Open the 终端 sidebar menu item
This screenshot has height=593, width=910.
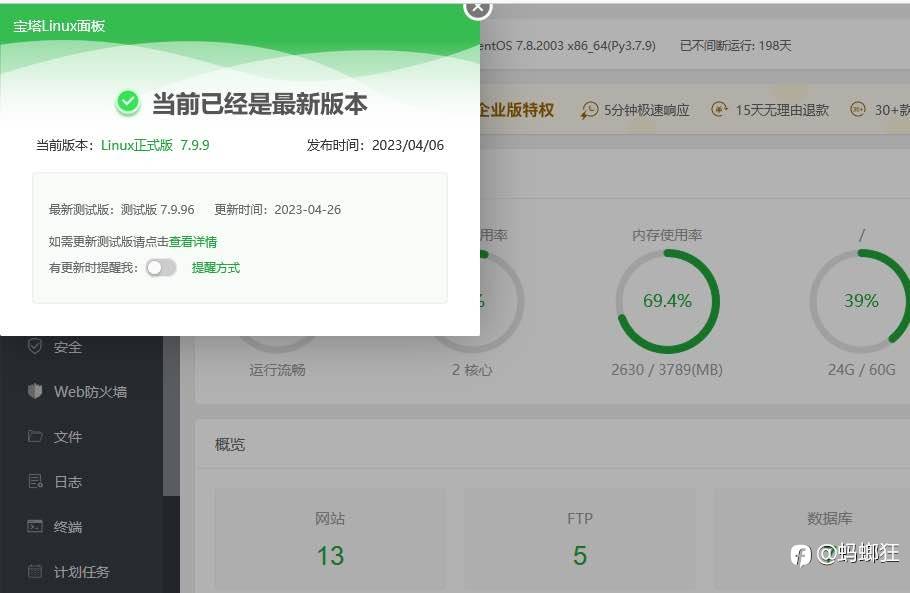(67, 527)
